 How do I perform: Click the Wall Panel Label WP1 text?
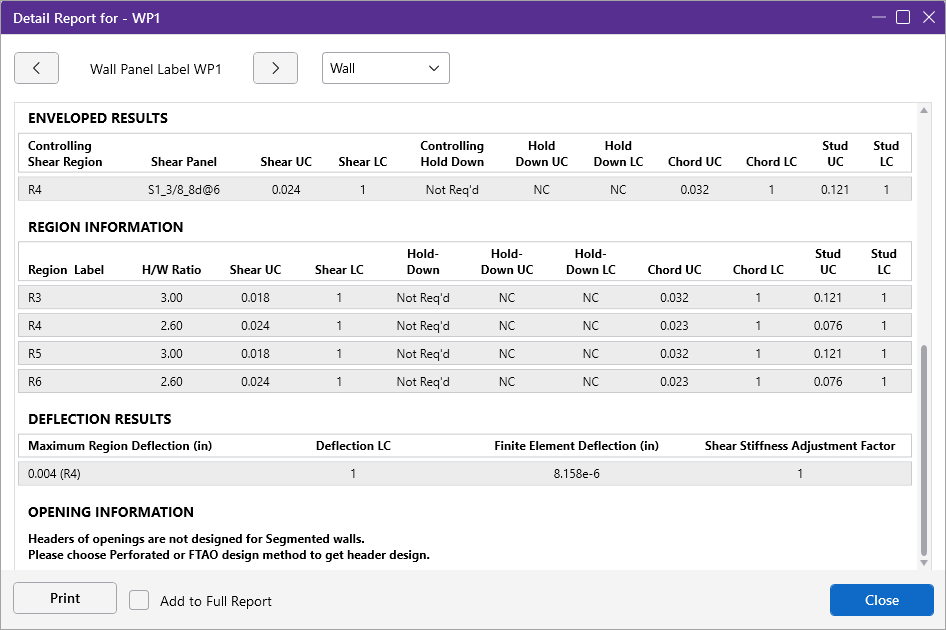coord(155,69)
